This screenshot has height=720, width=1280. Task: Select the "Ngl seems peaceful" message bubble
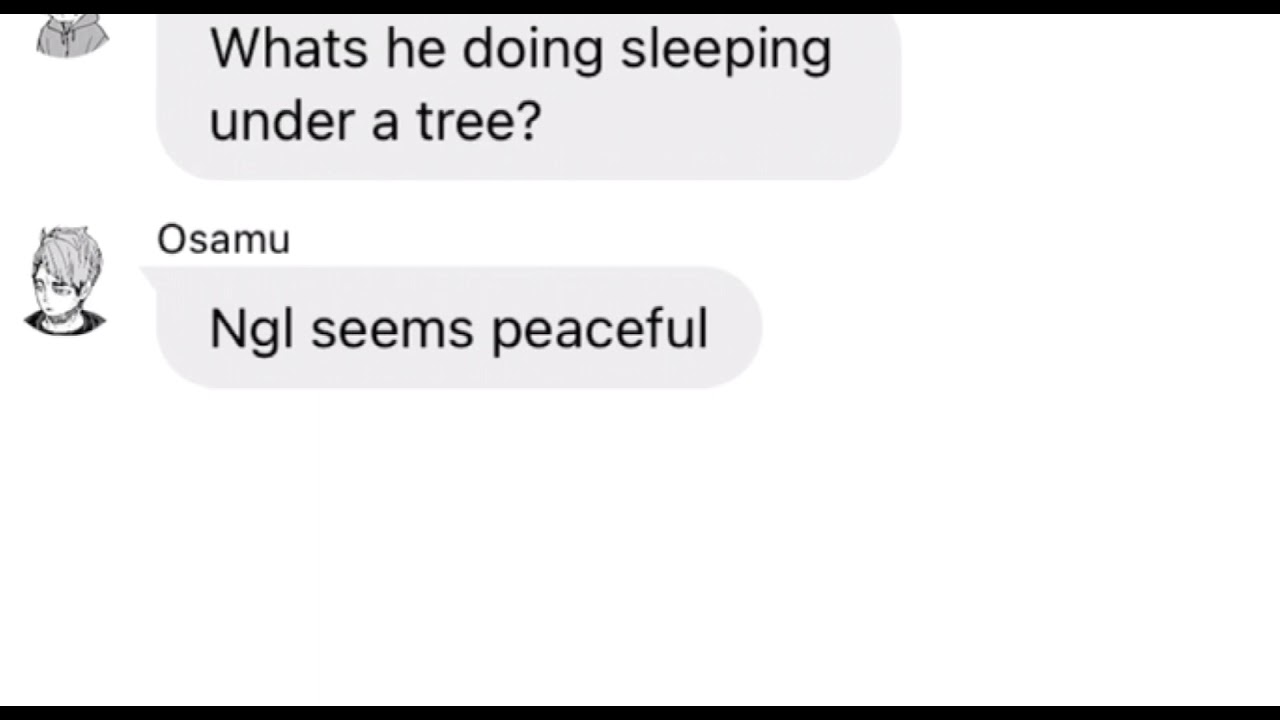coord(459,327)
